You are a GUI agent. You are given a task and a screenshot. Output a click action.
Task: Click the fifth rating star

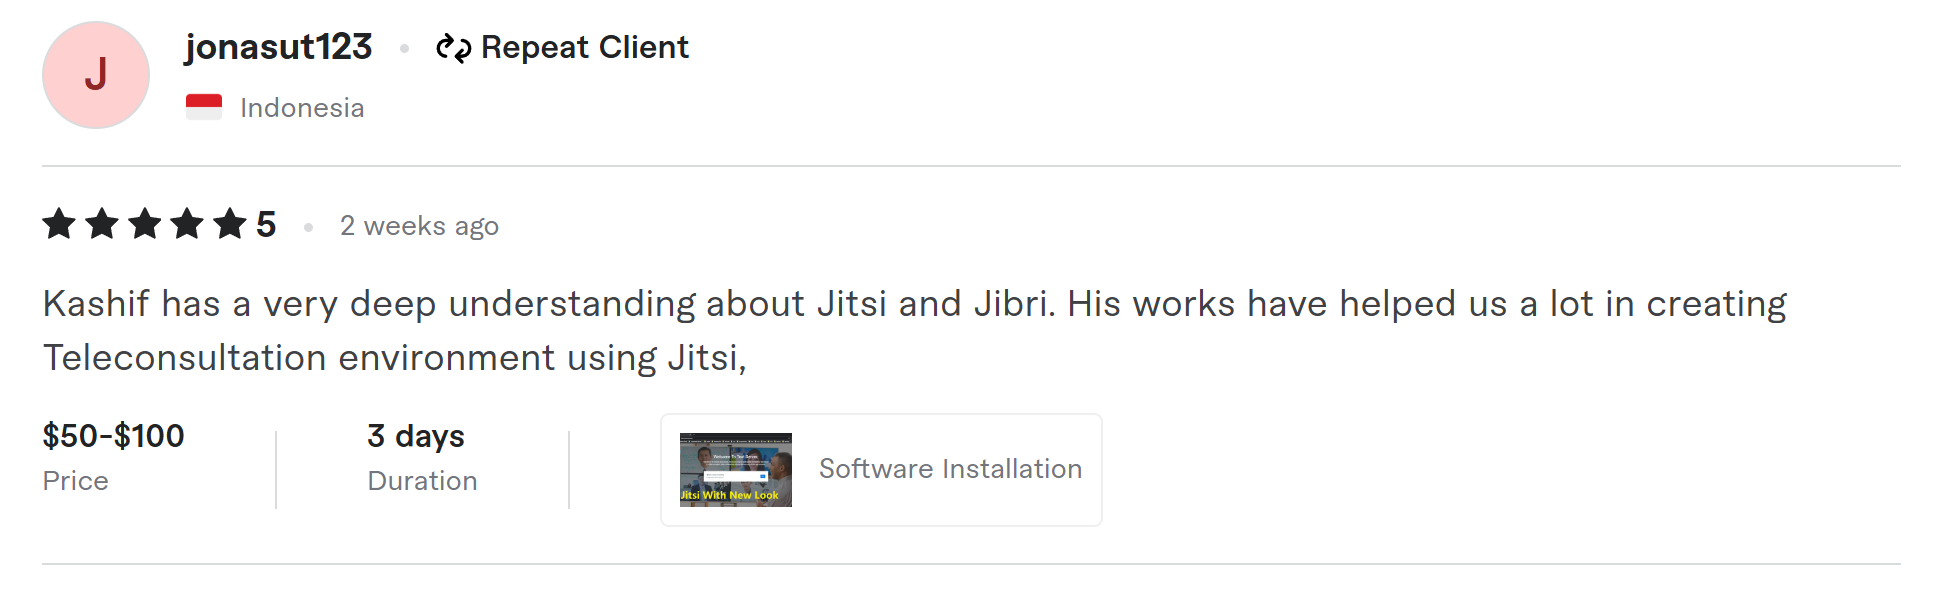(230, 224)
